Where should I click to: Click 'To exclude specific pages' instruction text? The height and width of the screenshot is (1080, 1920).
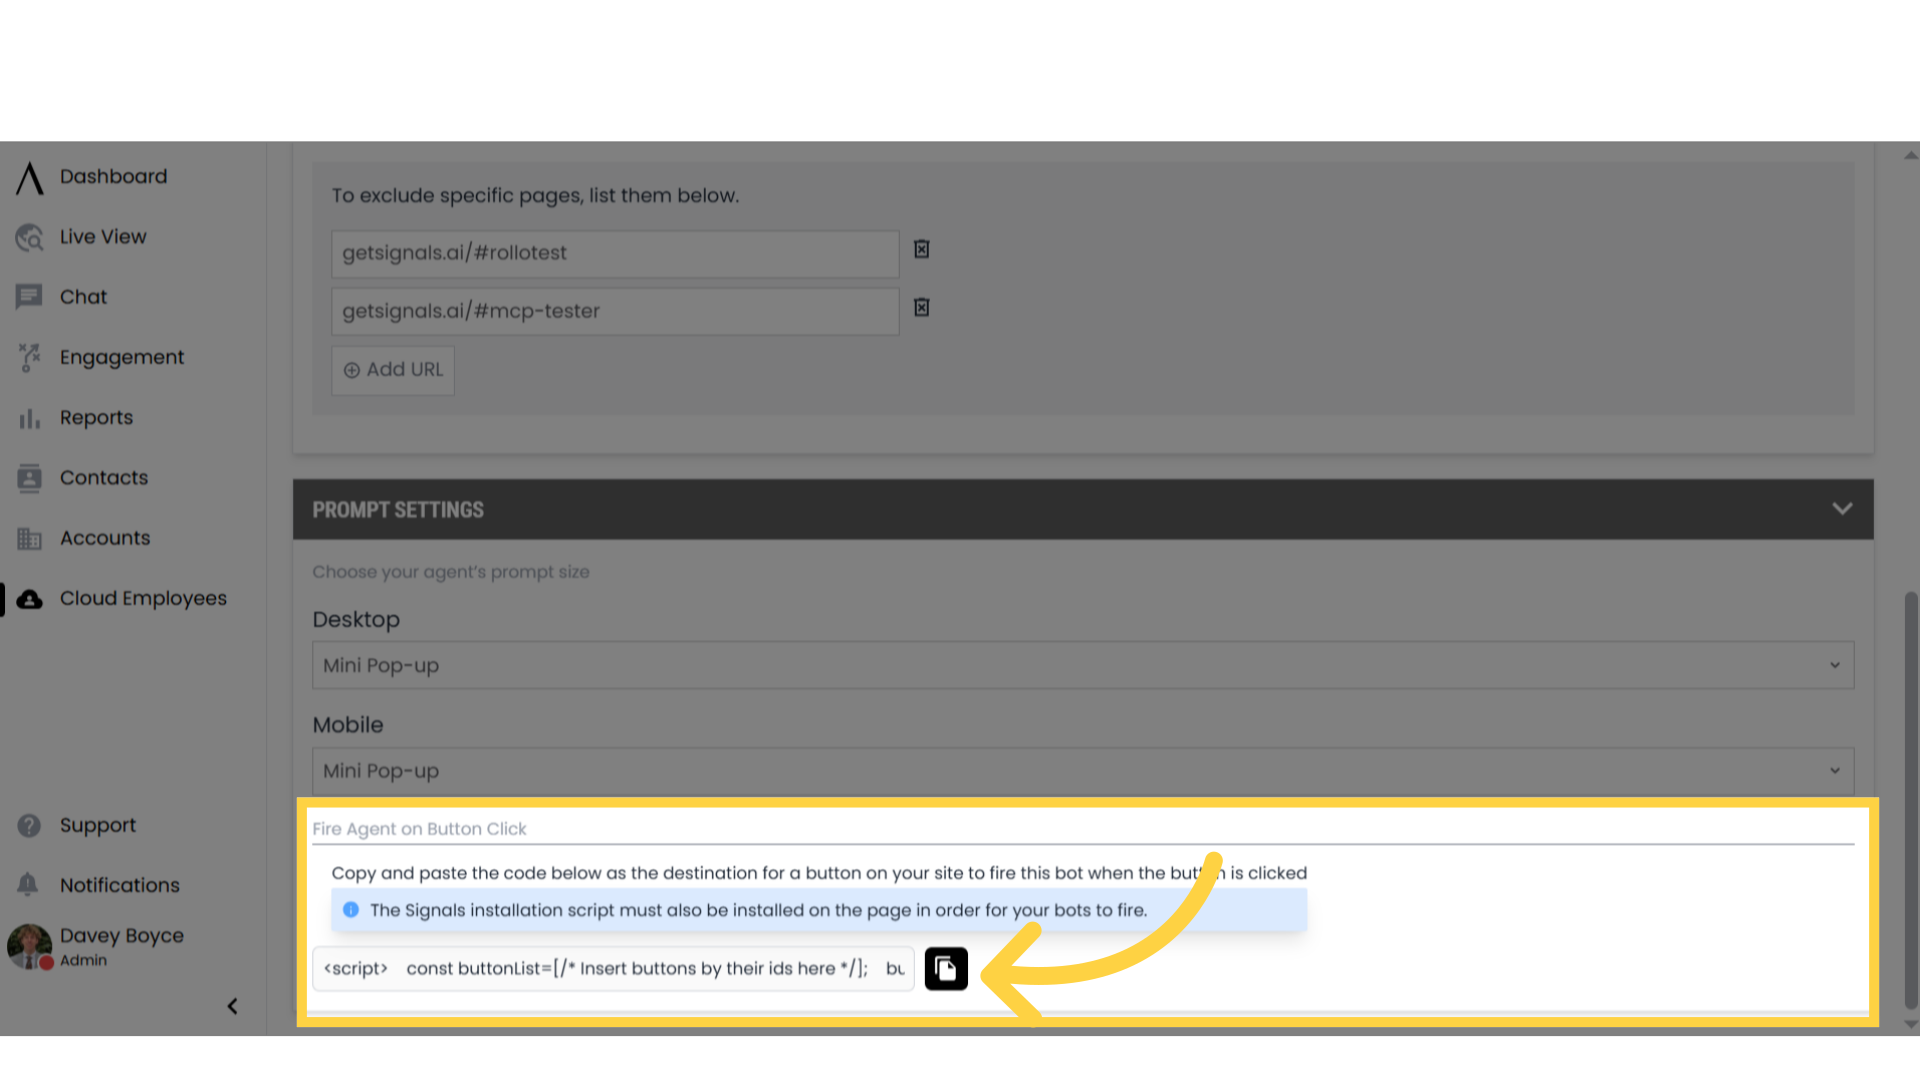click(x=535, y=196)
